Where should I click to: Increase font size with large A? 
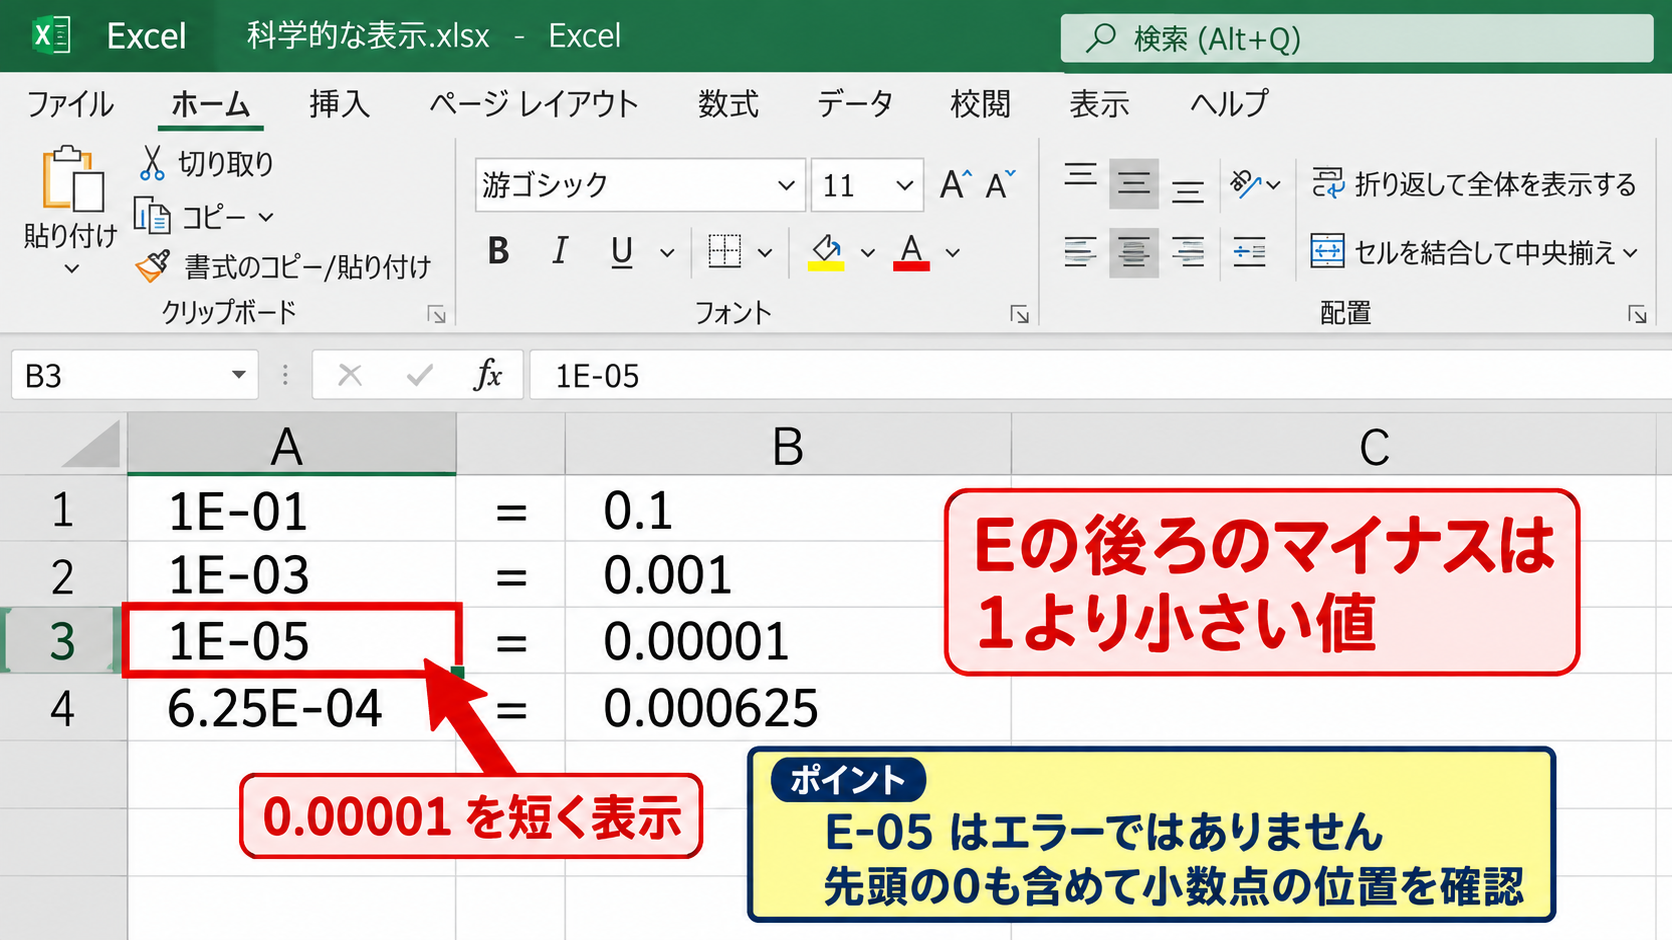pos(955,185)
